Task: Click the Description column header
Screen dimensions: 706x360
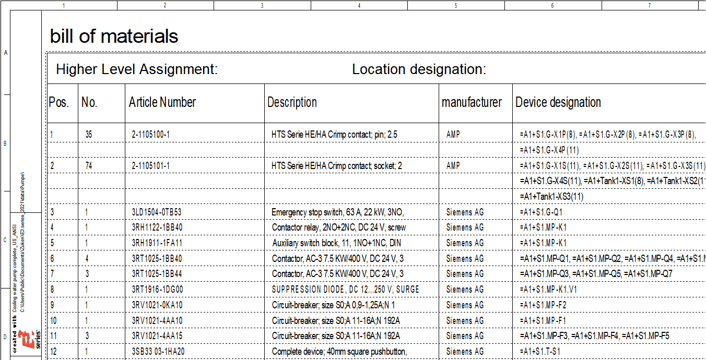Action: (x=292, y=102)
